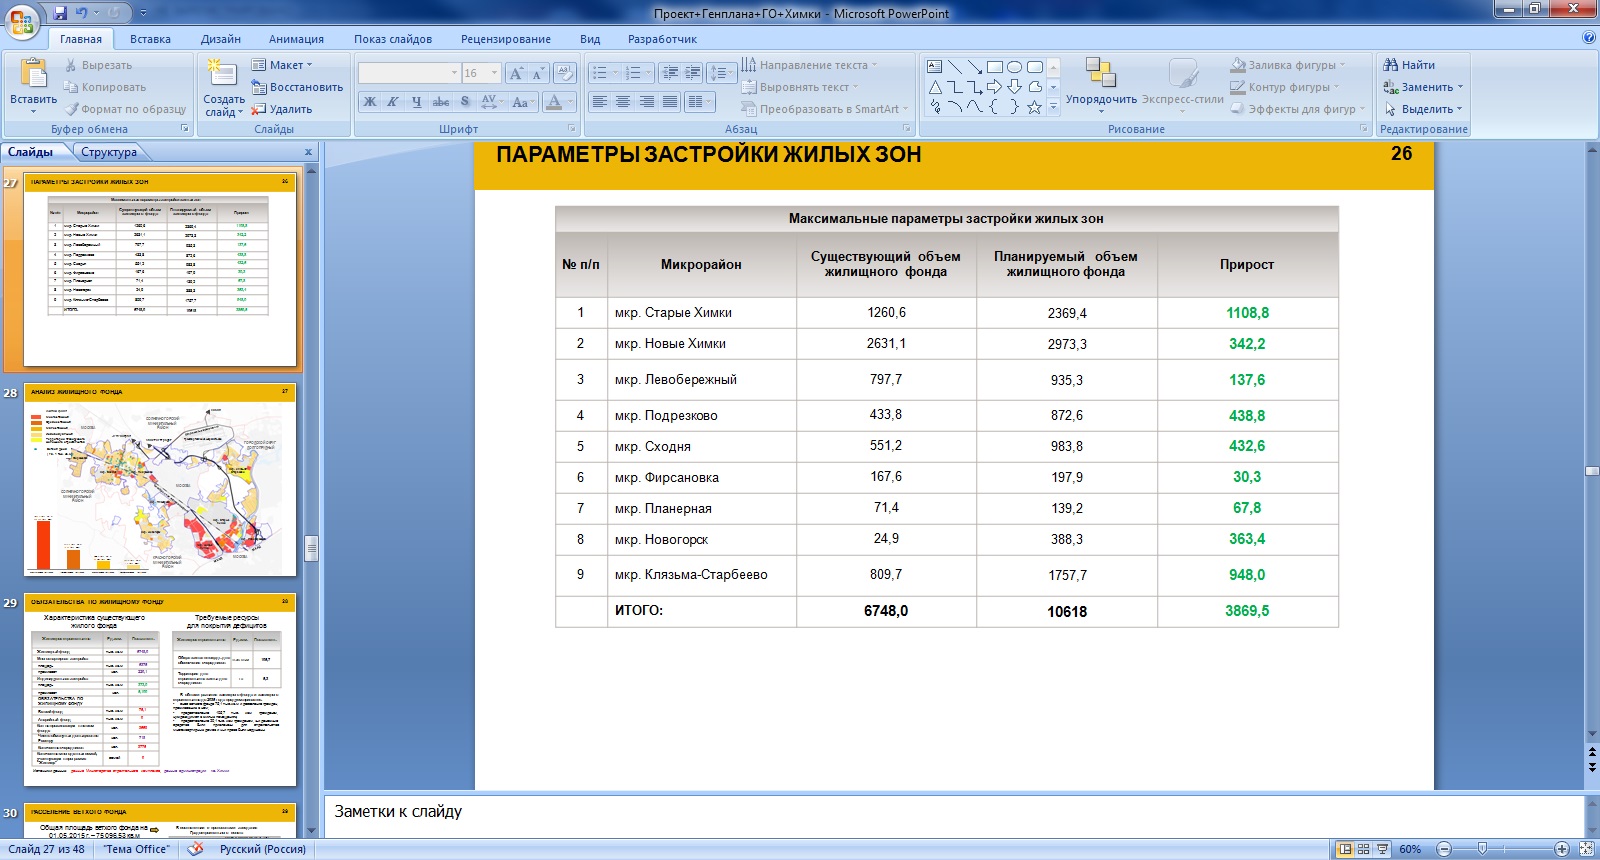Select the Right Arrow block shape
1600x860 pixels.
pos(994,87)
